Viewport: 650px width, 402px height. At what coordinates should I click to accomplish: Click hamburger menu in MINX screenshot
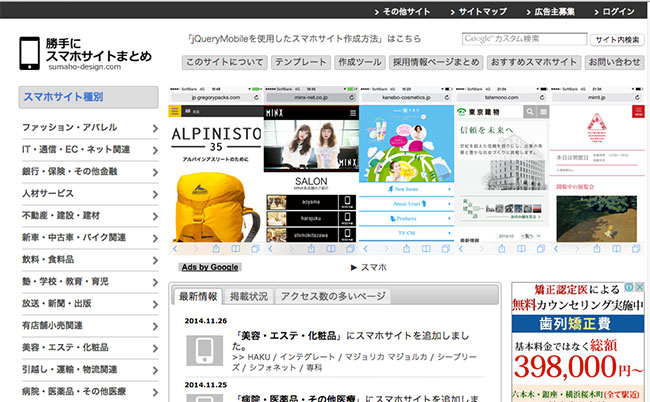click(x=353, y=113)
